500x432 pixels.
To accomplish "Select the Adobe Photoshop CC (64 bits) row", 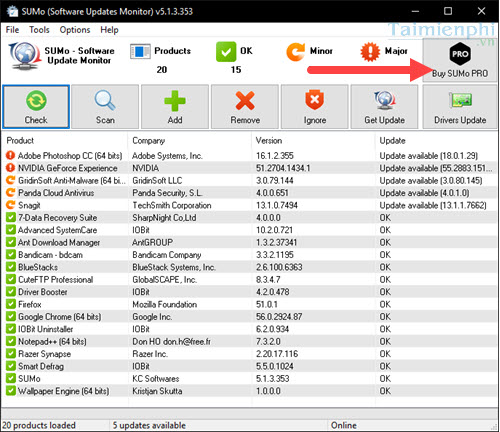I will 249,156.
